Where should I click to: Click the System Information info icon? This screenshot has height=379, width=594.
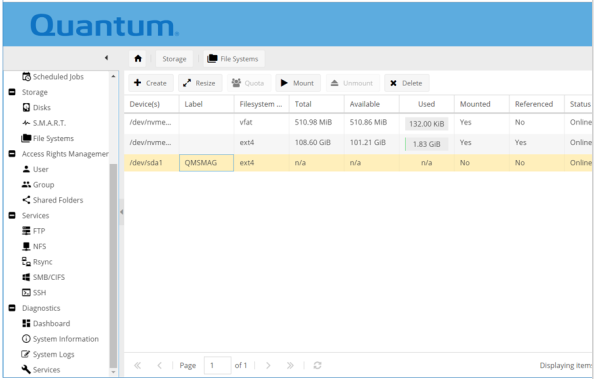click(26, 339)
